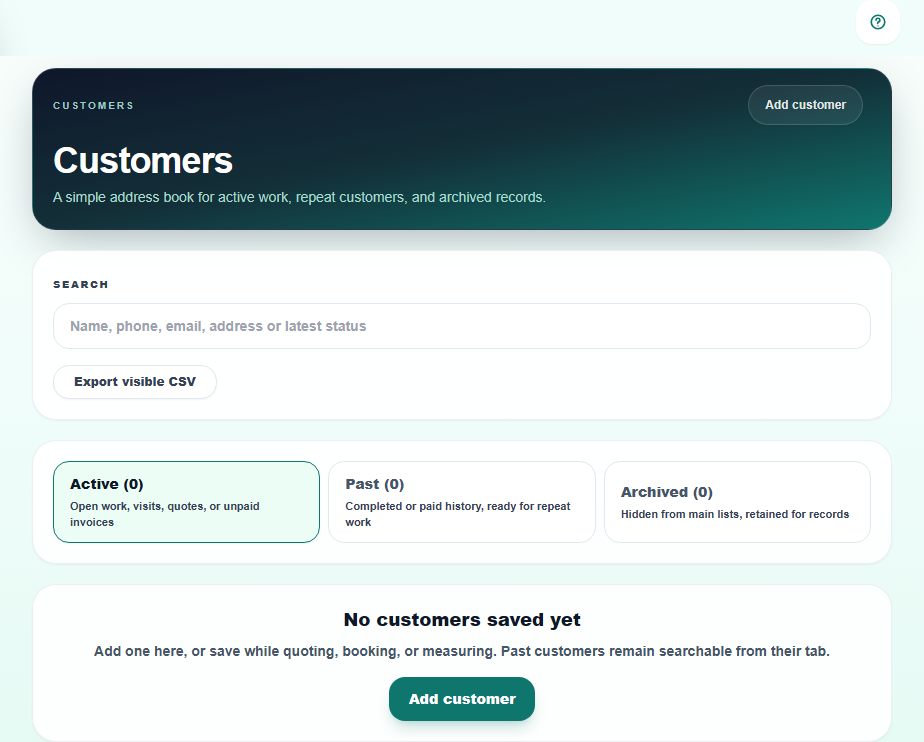
Task: Open the Archived (0) tab
Action: tap(737, 502)
